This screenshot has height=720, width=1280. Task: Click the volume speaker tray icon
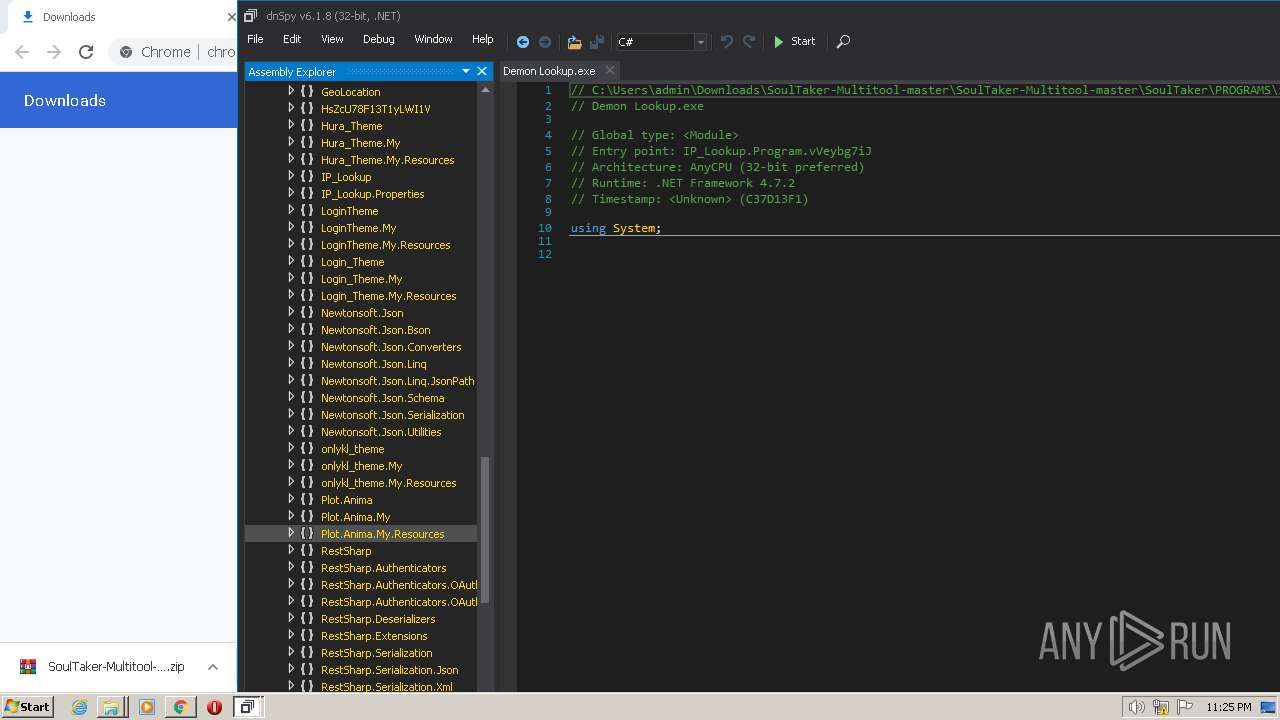pos(1136,707)
